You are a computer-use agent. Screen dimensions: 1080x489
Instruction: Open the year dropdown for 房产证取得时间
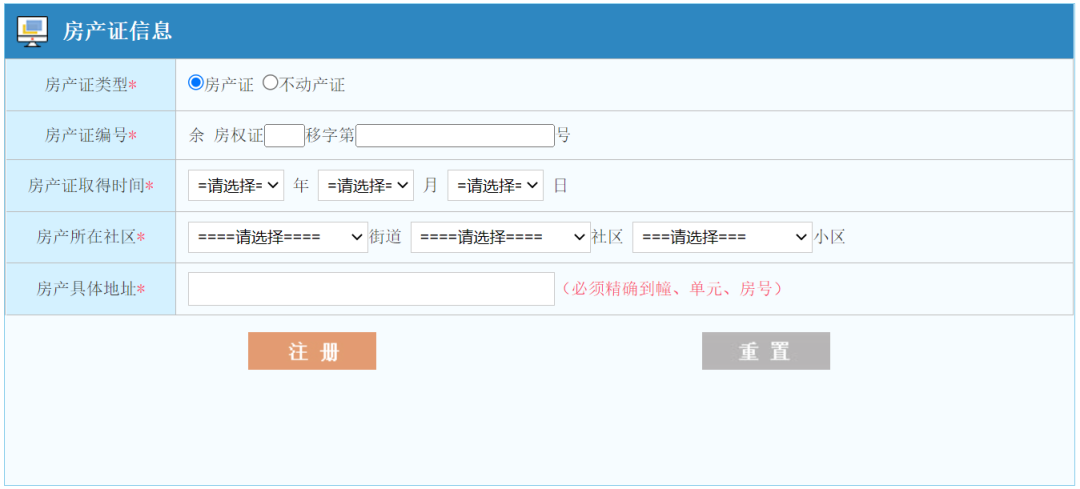236,185
